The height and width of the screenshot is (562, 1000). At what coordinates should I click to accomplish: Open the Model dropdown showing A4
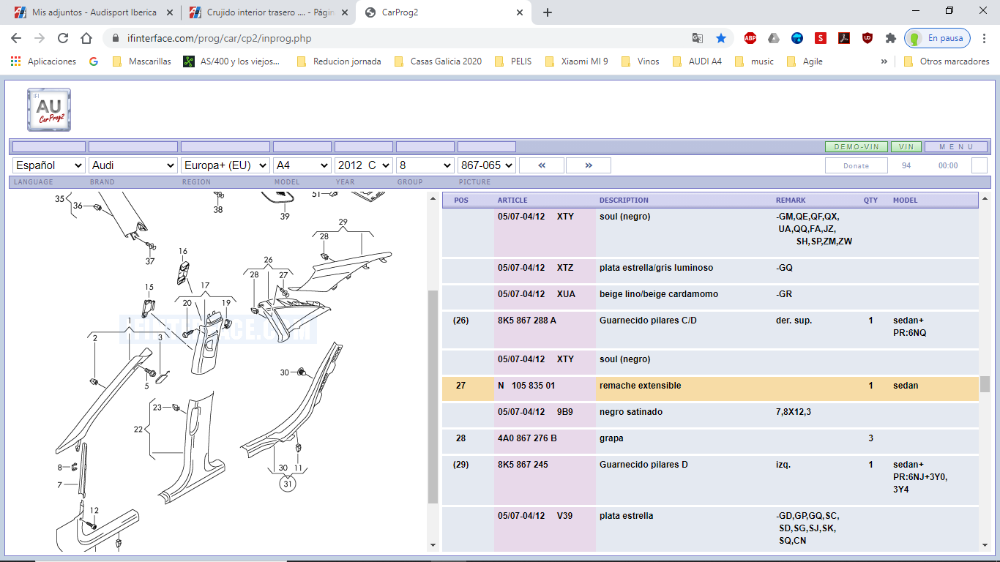(x=302, y=165)
